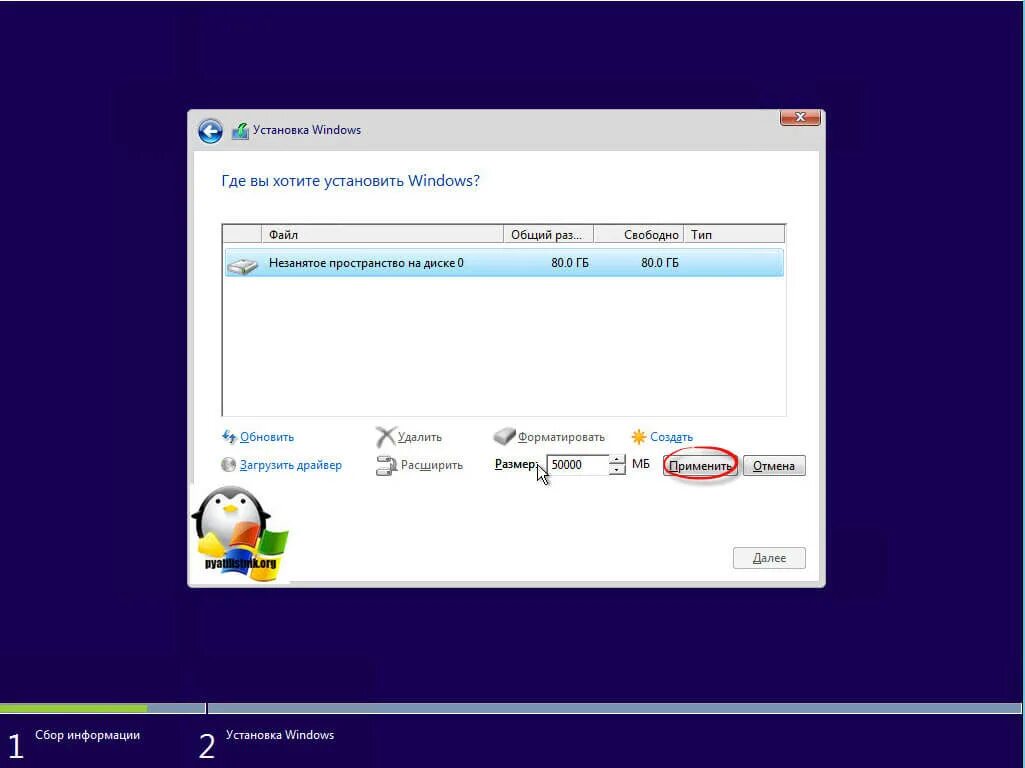The width and height of the screenshot is (1025, 768).
Task: Increase partition size with up spinner arrow
Action: pyautogui.click(x=616, y=459)
